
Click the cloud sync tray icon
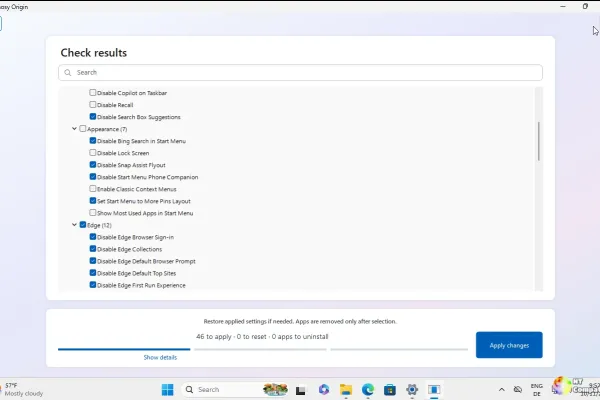coord(518,390)
